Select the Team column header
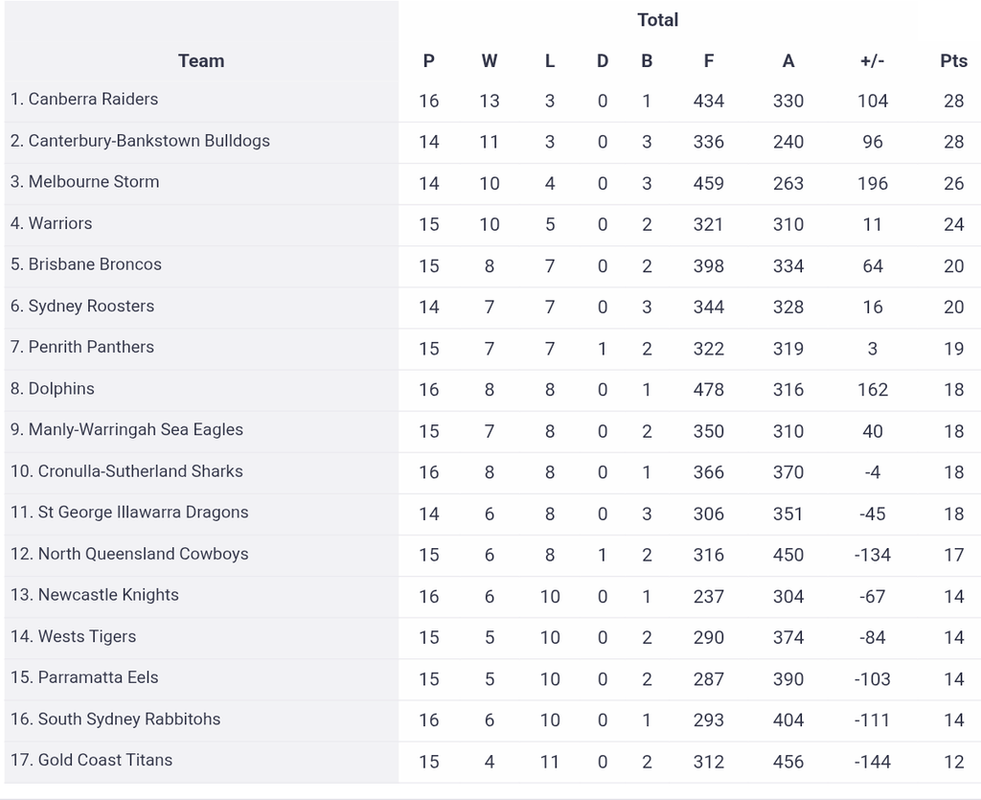 (x=201, y=61)
